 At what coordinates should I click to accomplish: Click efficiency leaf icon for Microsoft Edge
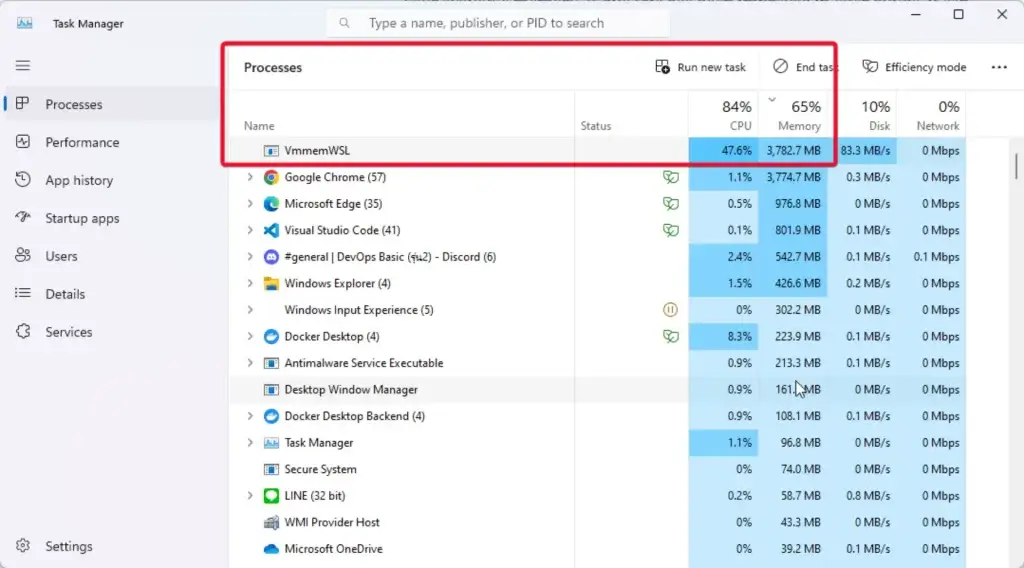[671, 204]
